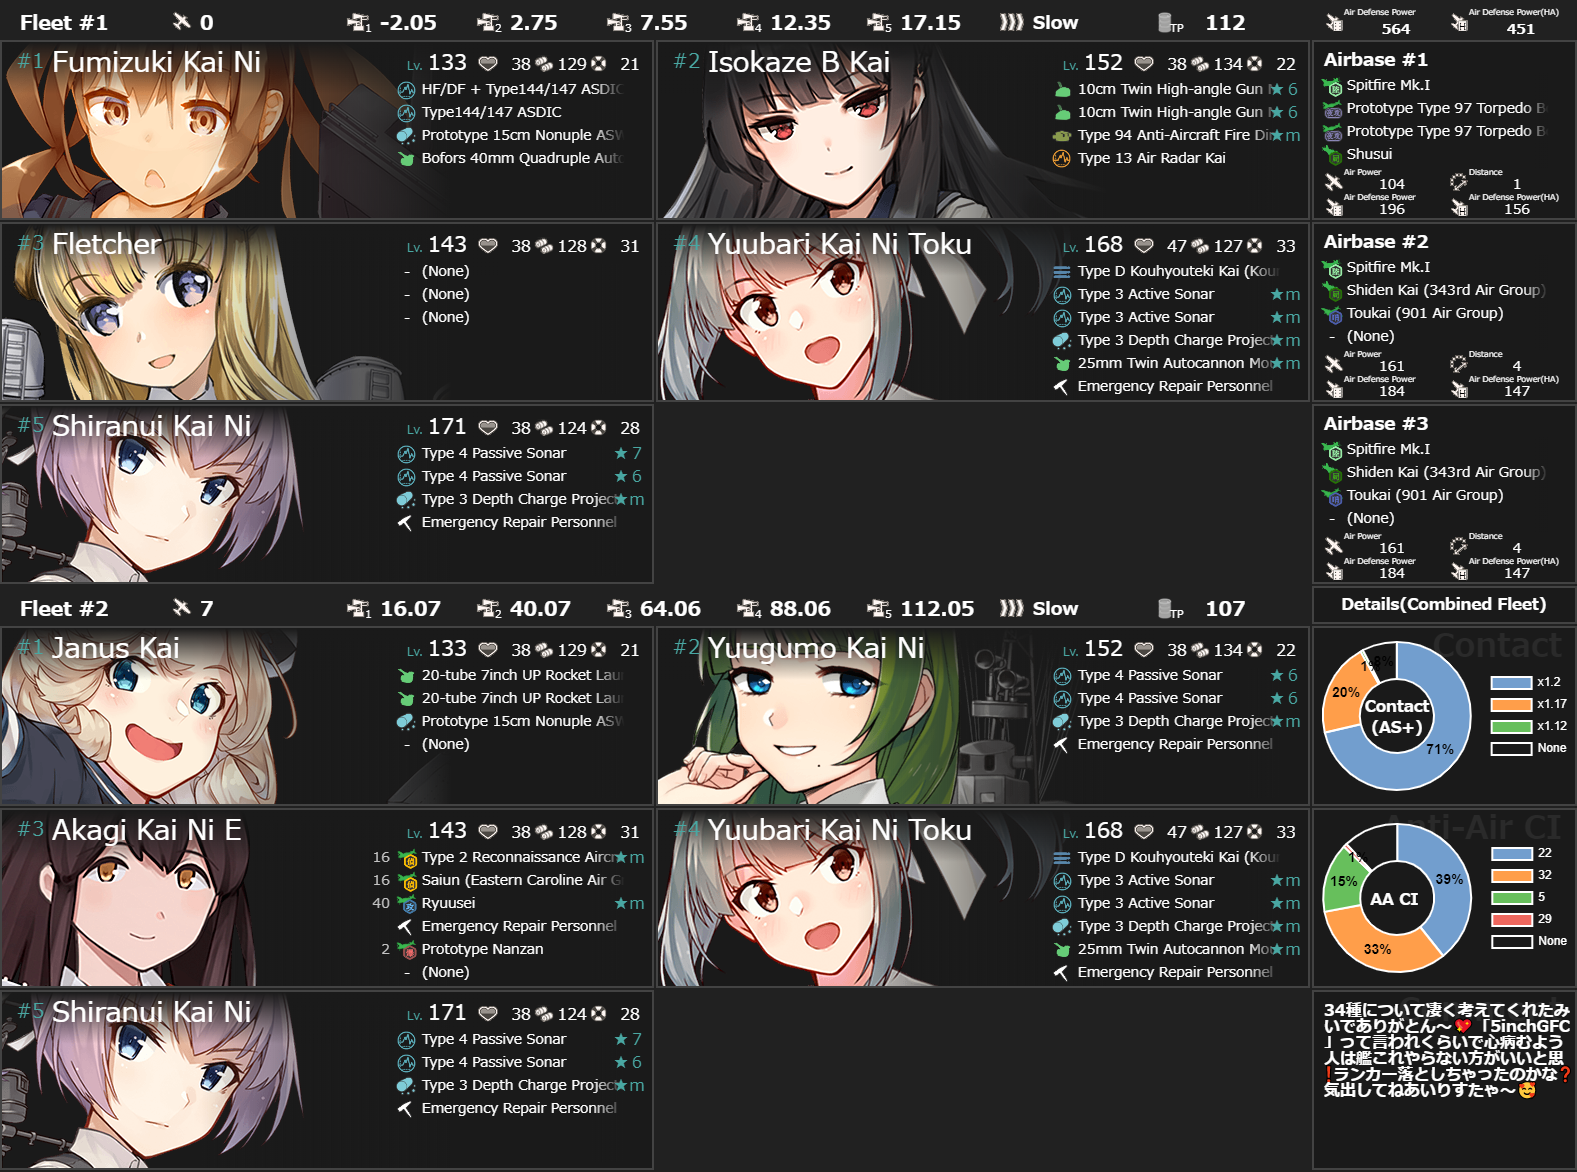Click the "17.15" LoS value in Fleet #1

point(930,22)
